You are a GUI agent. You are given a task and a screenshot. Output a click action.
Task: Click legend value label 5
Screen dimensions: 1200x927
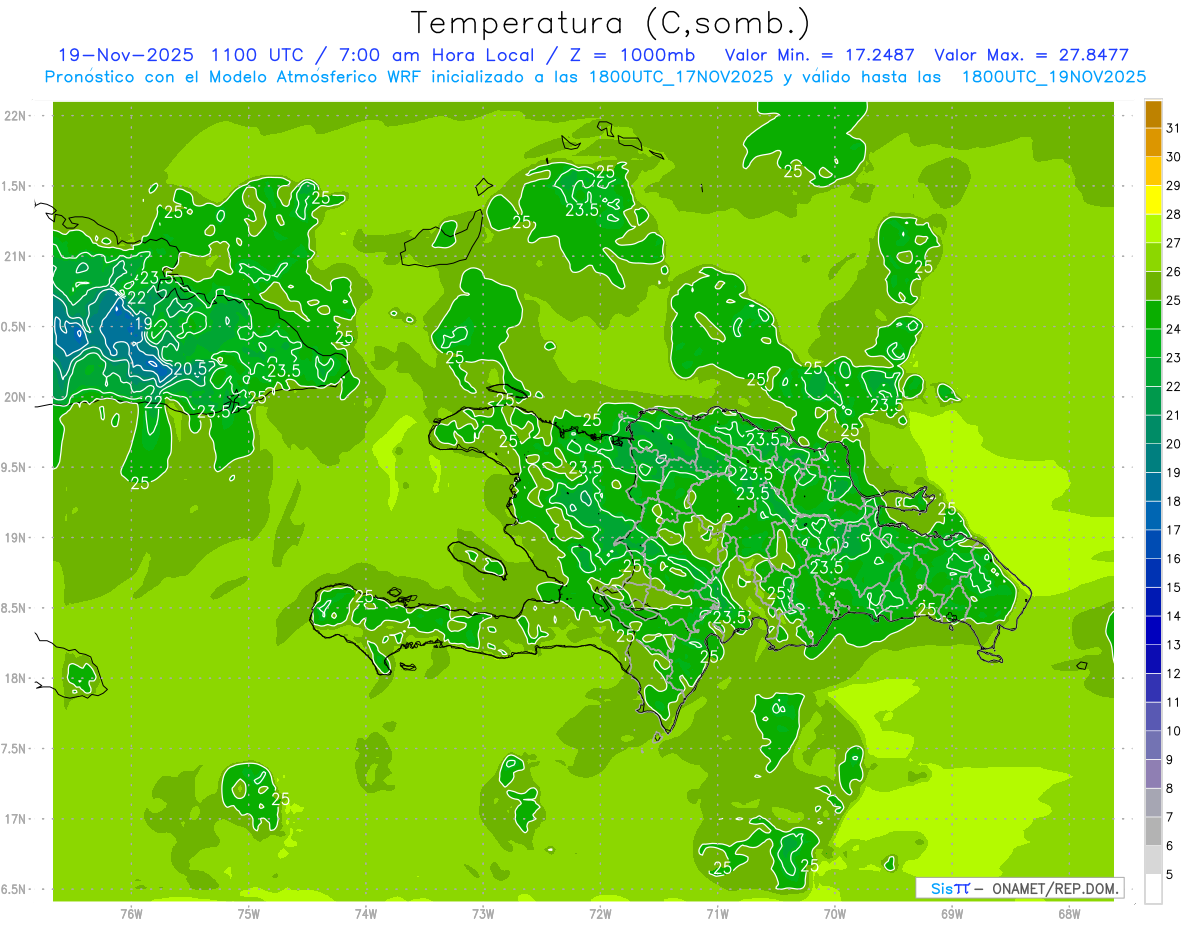(x=1171, y=874)
